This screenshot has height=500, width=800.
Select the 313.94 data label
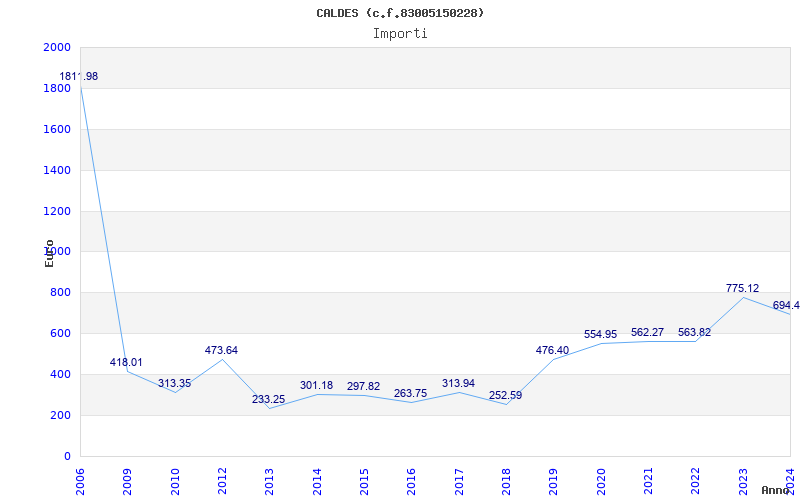pyautogui.click(x=458, y=383)
